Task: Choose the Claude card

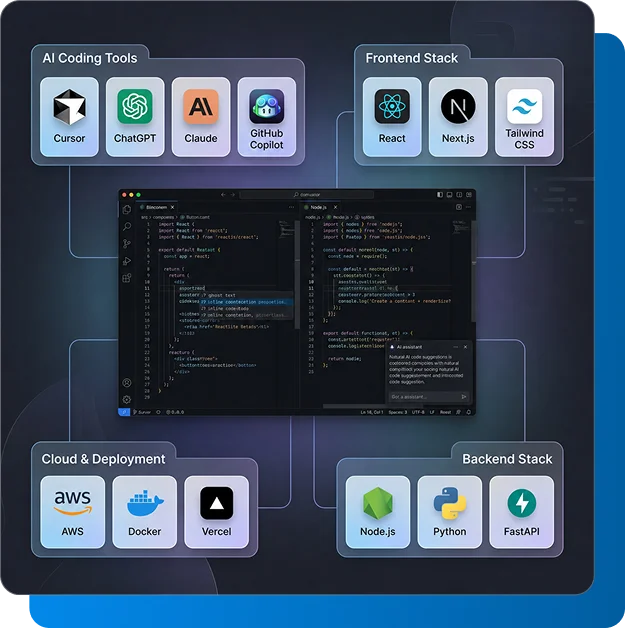Action: point(201,117)
